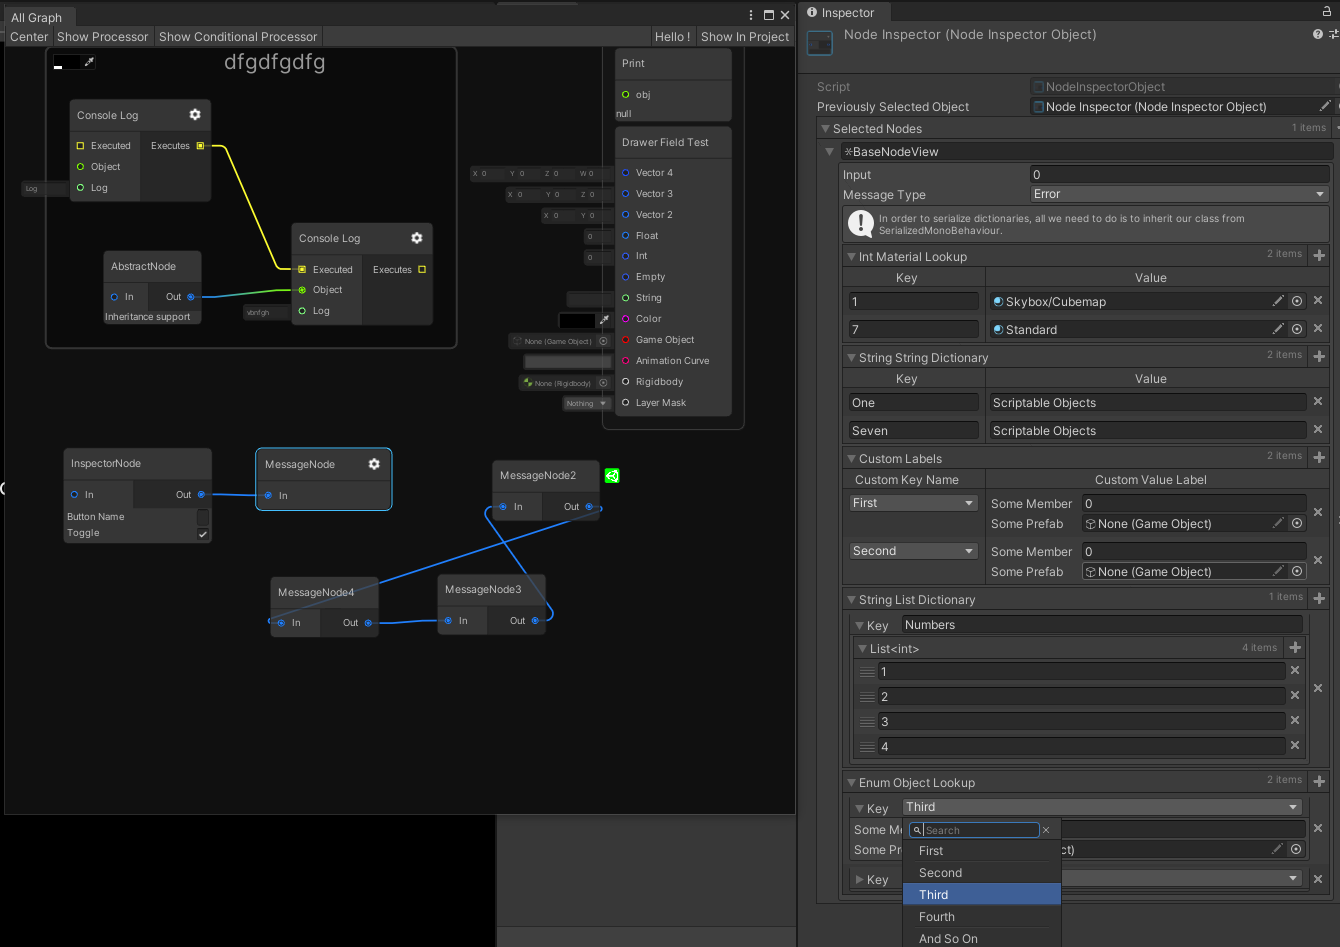Screen dimensions: 1340x947
Task: Open the help icon in the Node Inspector header
Action: (1316, 33)
